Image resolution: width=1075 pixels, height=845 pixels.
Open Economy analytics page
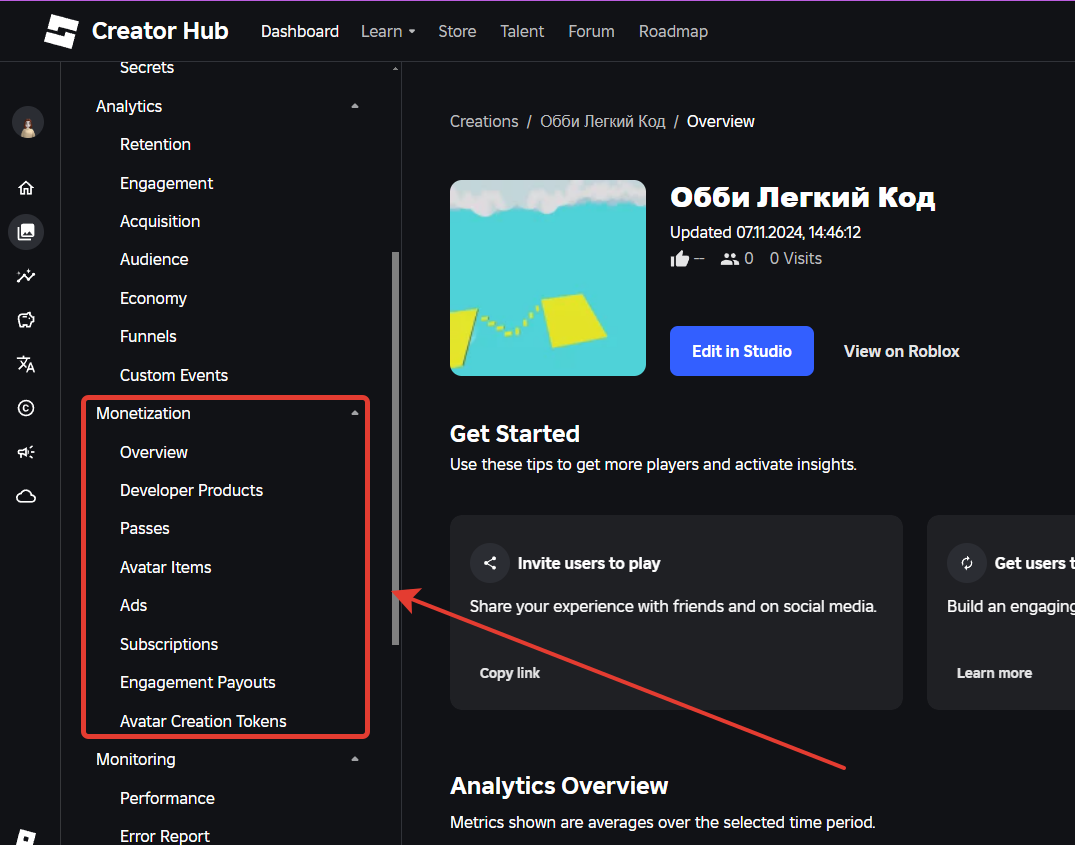(x=154, y=298)
